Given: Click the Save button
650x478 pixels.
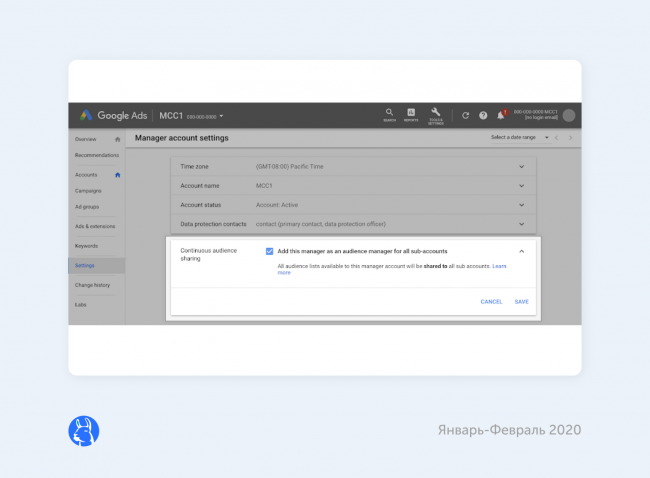Looking at the screenshot, I should [521, 301].
